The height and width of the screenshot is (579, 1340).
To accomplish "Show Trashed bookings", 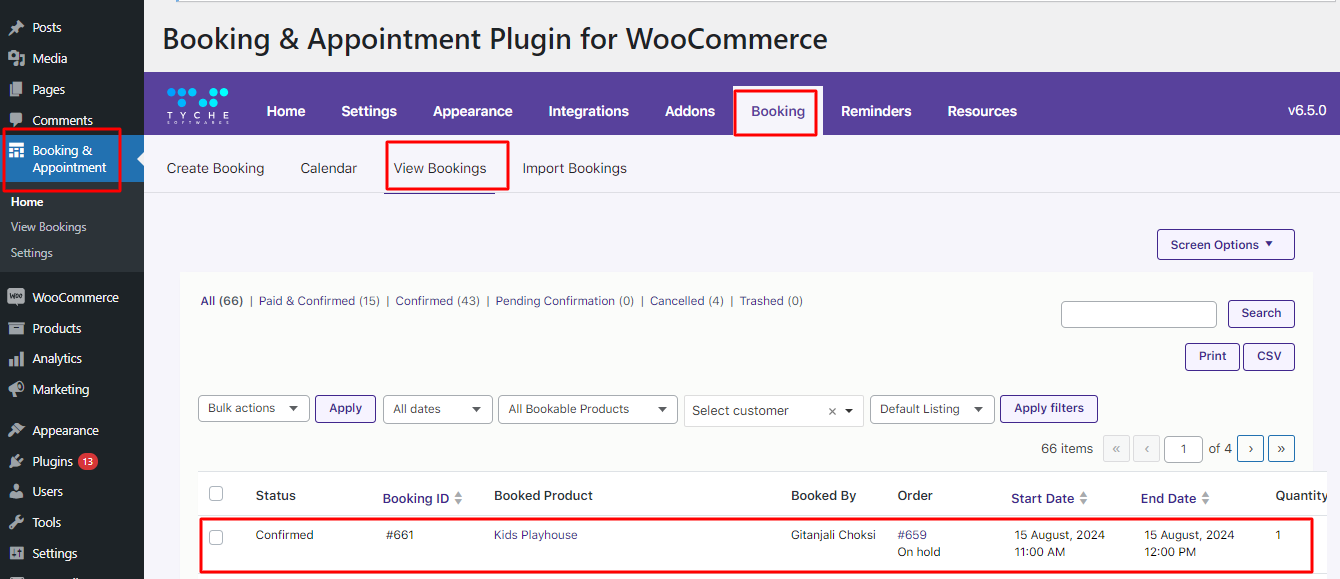I will (771, 301).
